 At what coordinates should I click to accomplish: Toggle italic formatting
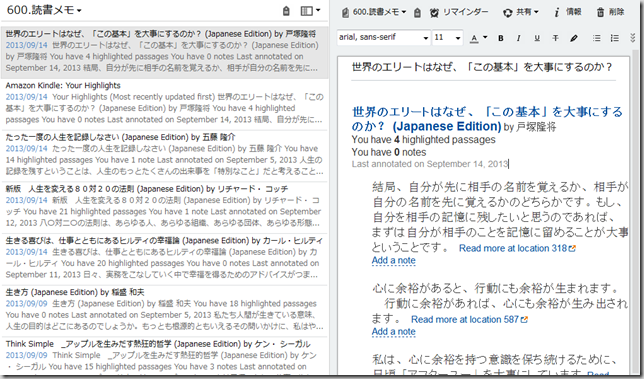tap(518, 38)
